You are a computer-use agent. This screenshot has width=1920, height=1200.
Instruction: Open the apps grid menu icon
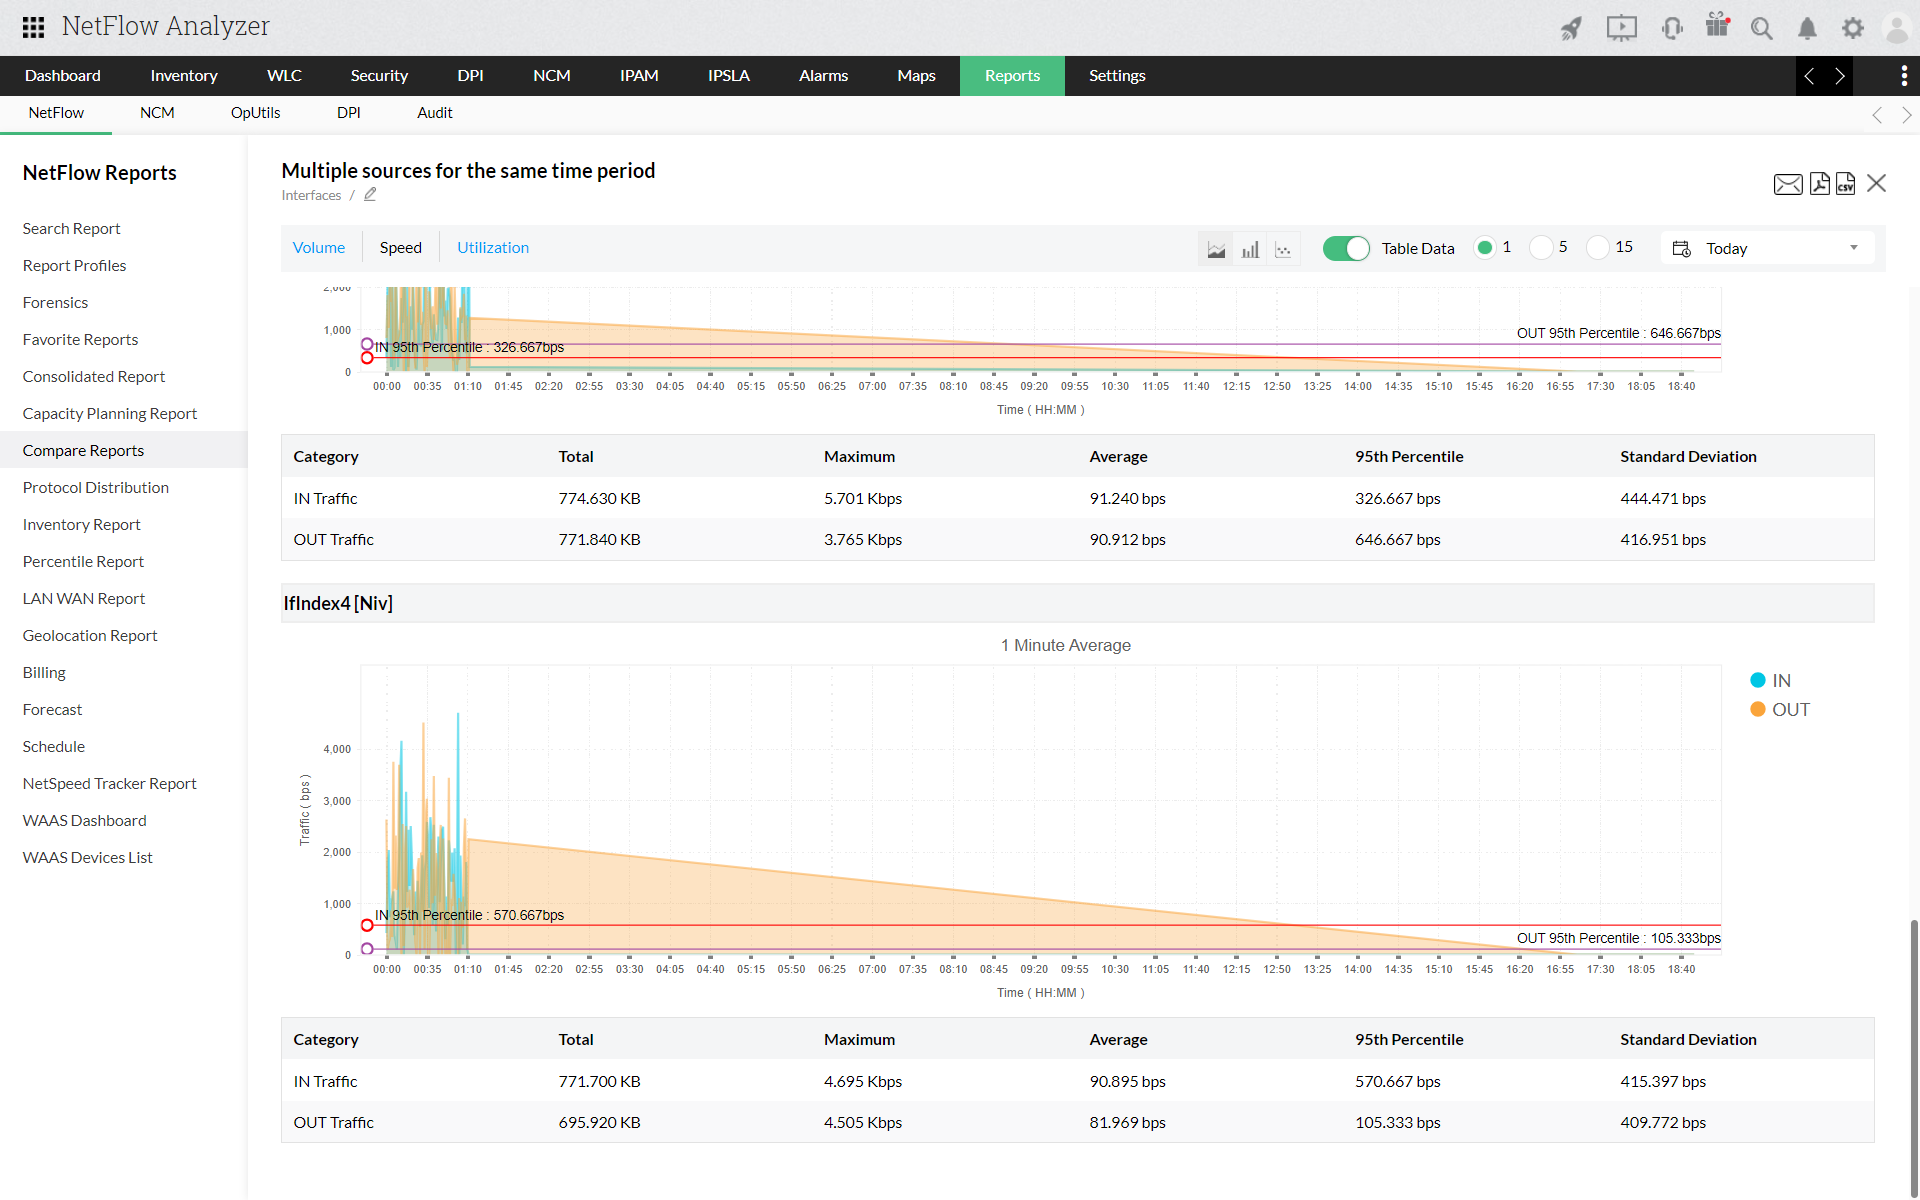click(33, 27)
